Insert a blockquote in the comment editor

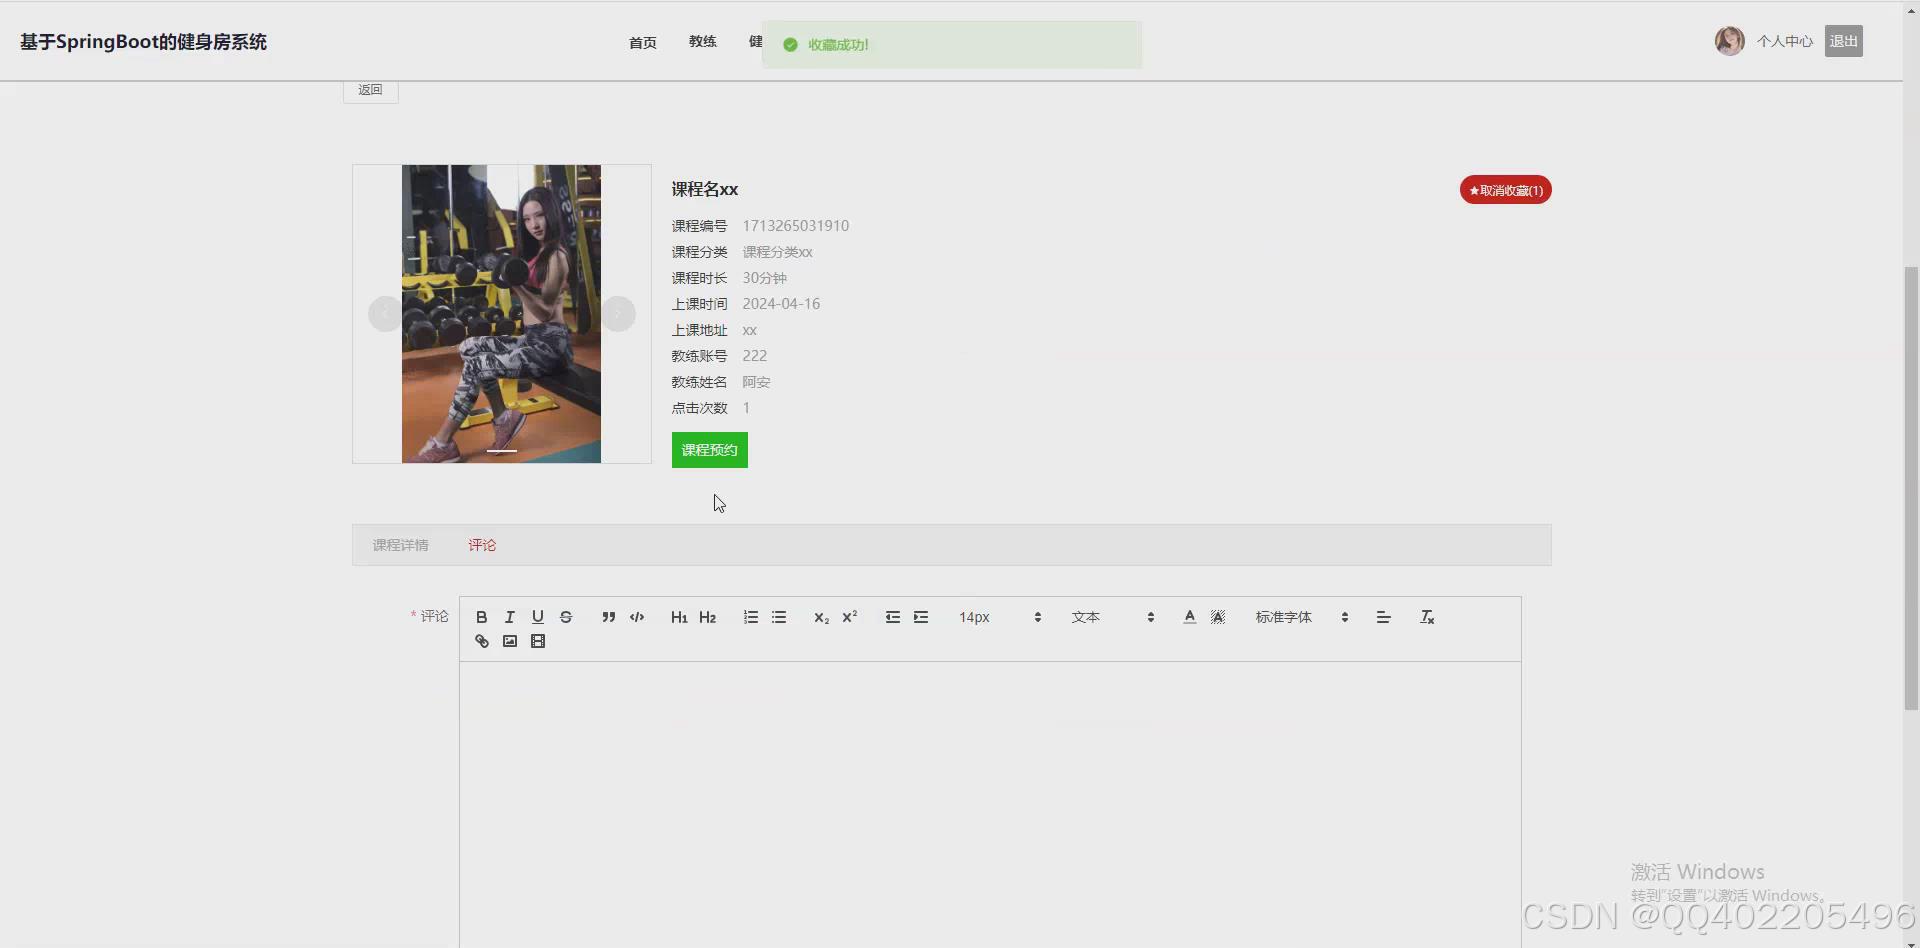(x=608, y=617)
